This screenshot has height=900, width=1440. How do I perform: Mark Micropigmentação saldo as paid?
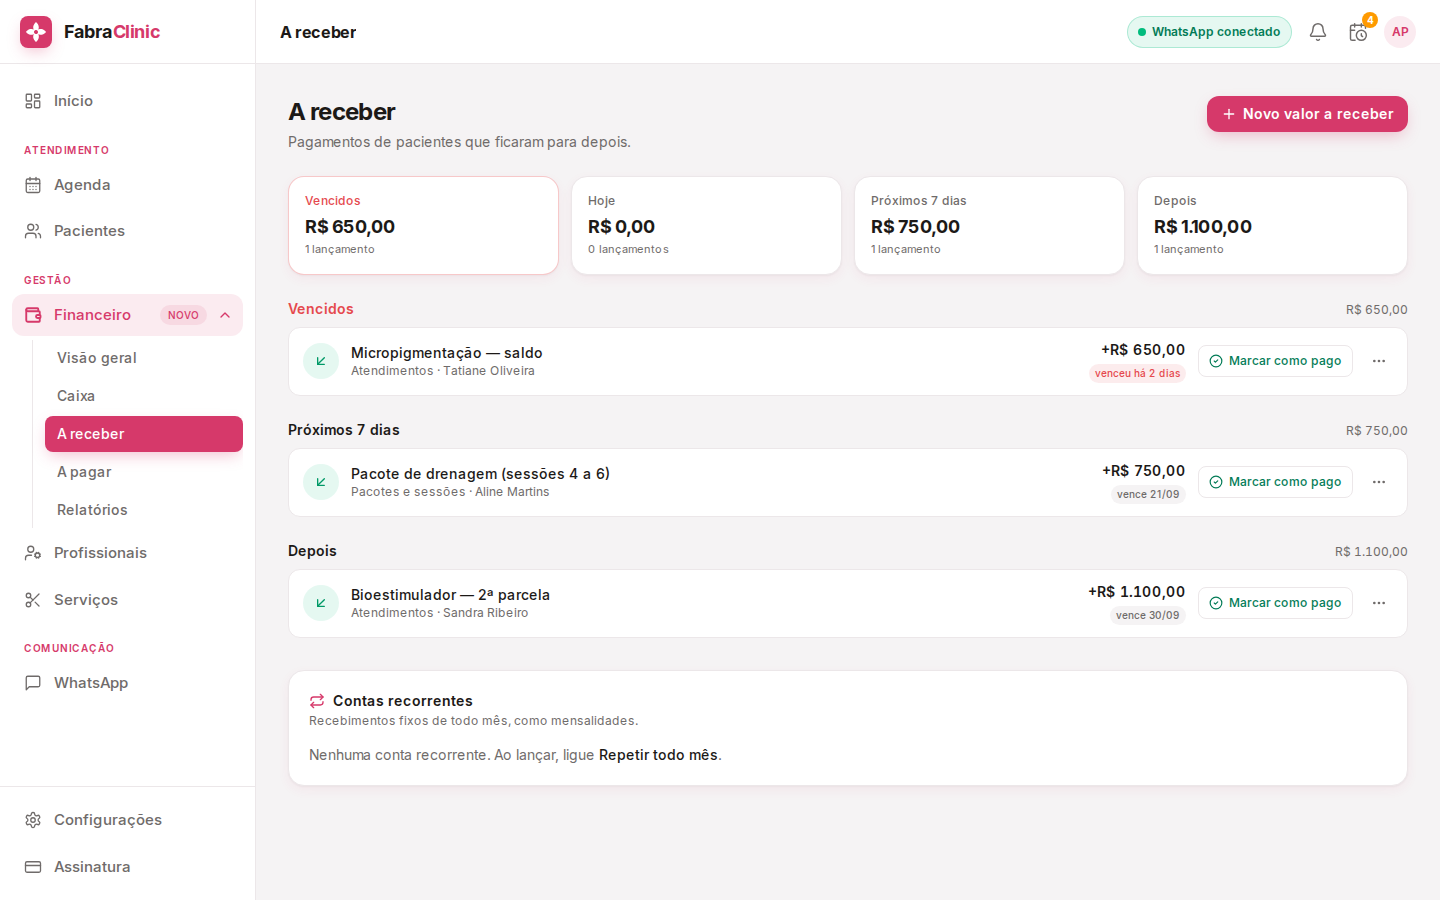click(1275, 361)
